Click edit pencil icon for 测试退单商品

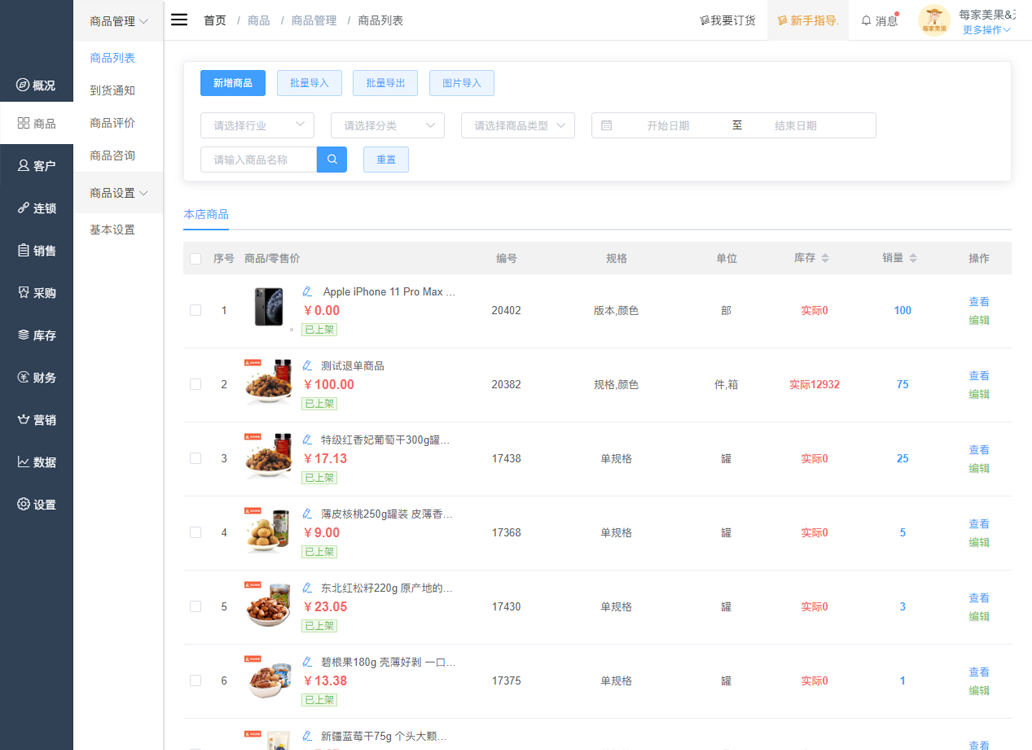pyautogui.click(x=307, y=366)
